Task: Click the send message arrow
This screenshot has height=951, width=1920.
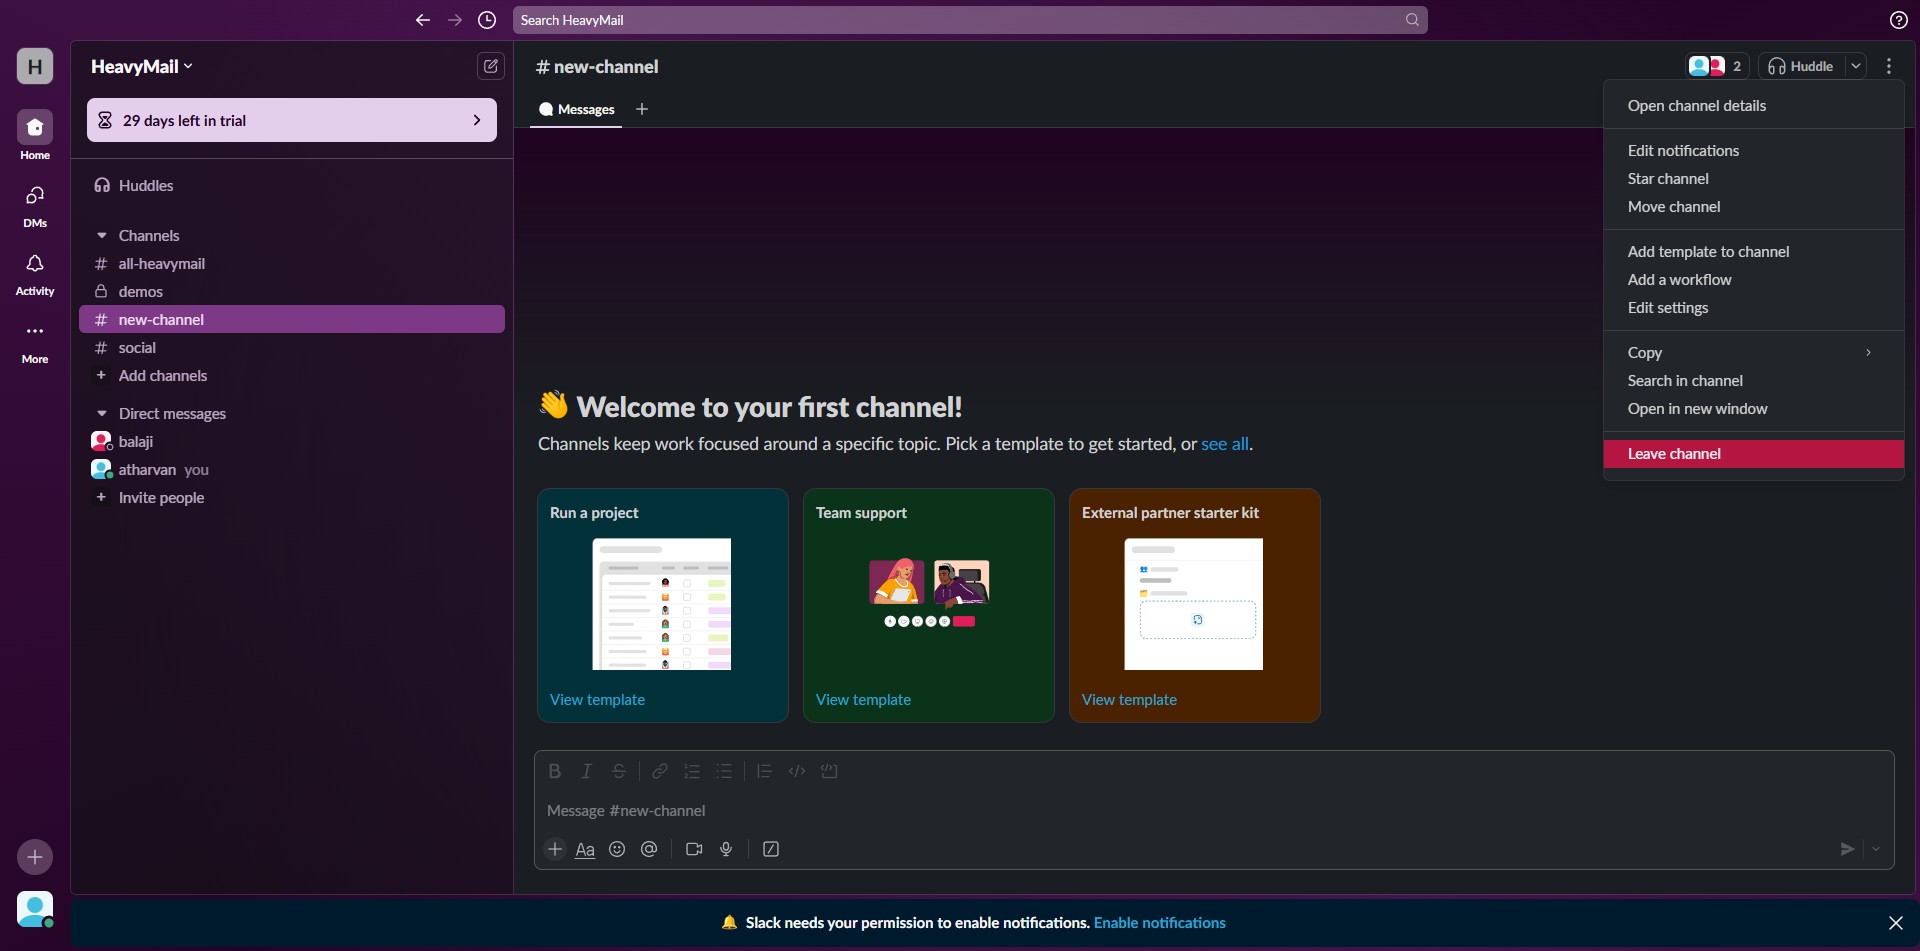Action: coord(1847,849)
